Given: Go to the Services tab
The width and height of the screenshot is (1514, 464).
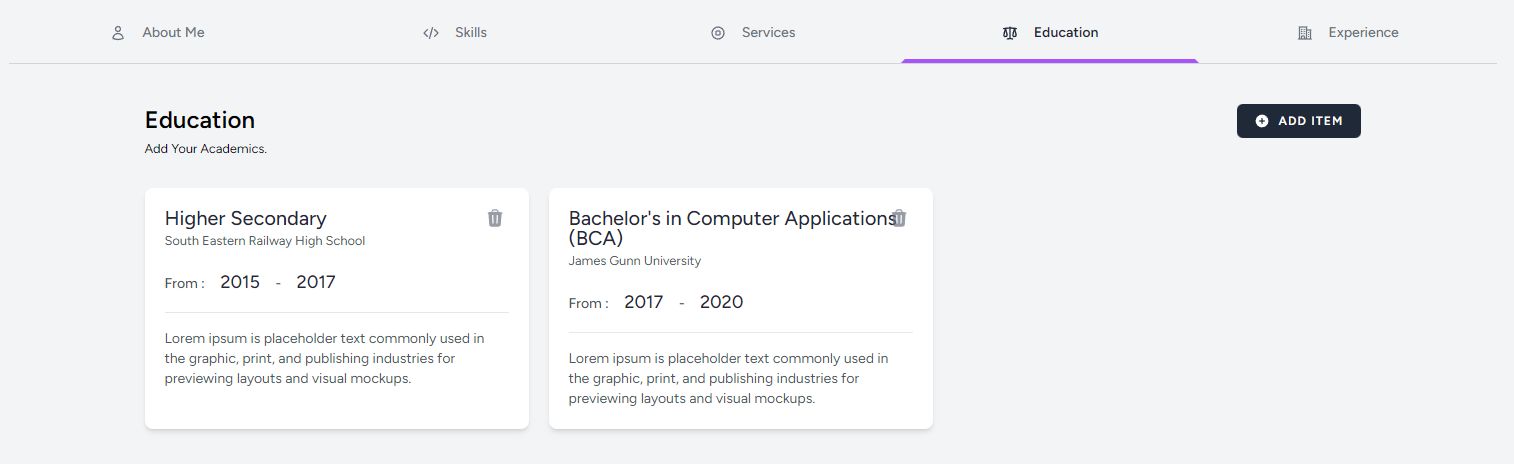Looking at the screenshot, I should [x=753, y=33].
